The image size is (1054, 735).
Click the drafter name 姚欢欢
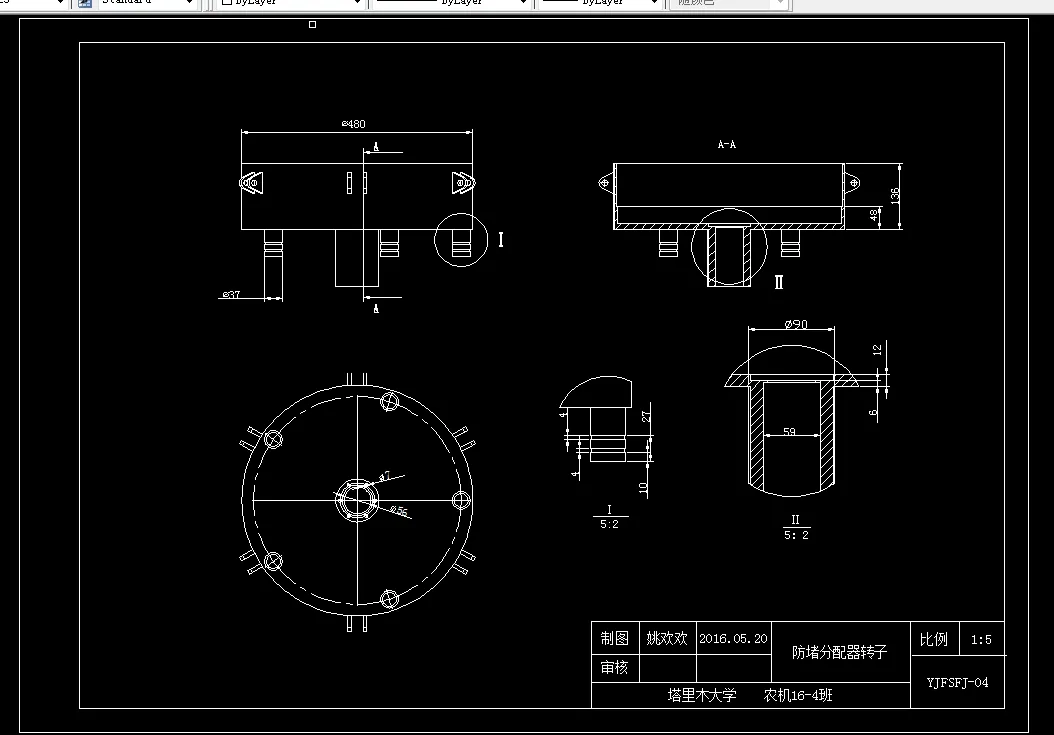[667, 638]
